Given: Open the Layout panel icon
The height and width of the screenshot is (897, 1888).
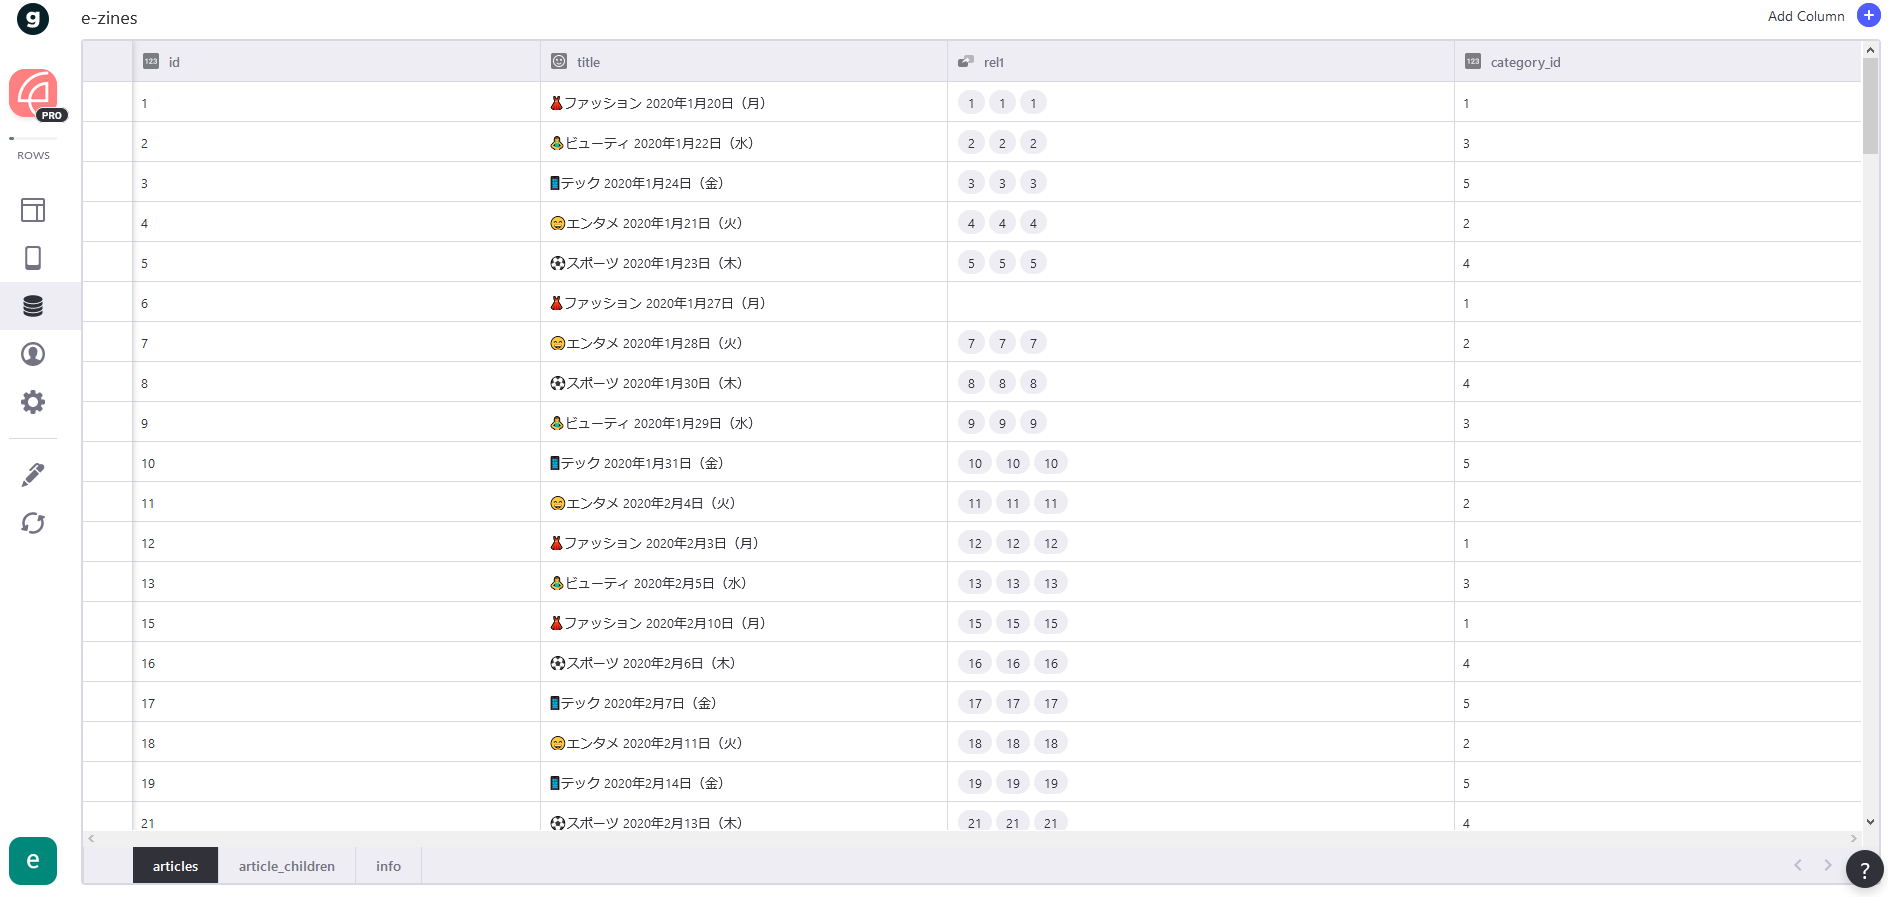Looking at the screenshot, I should point(33,210).
